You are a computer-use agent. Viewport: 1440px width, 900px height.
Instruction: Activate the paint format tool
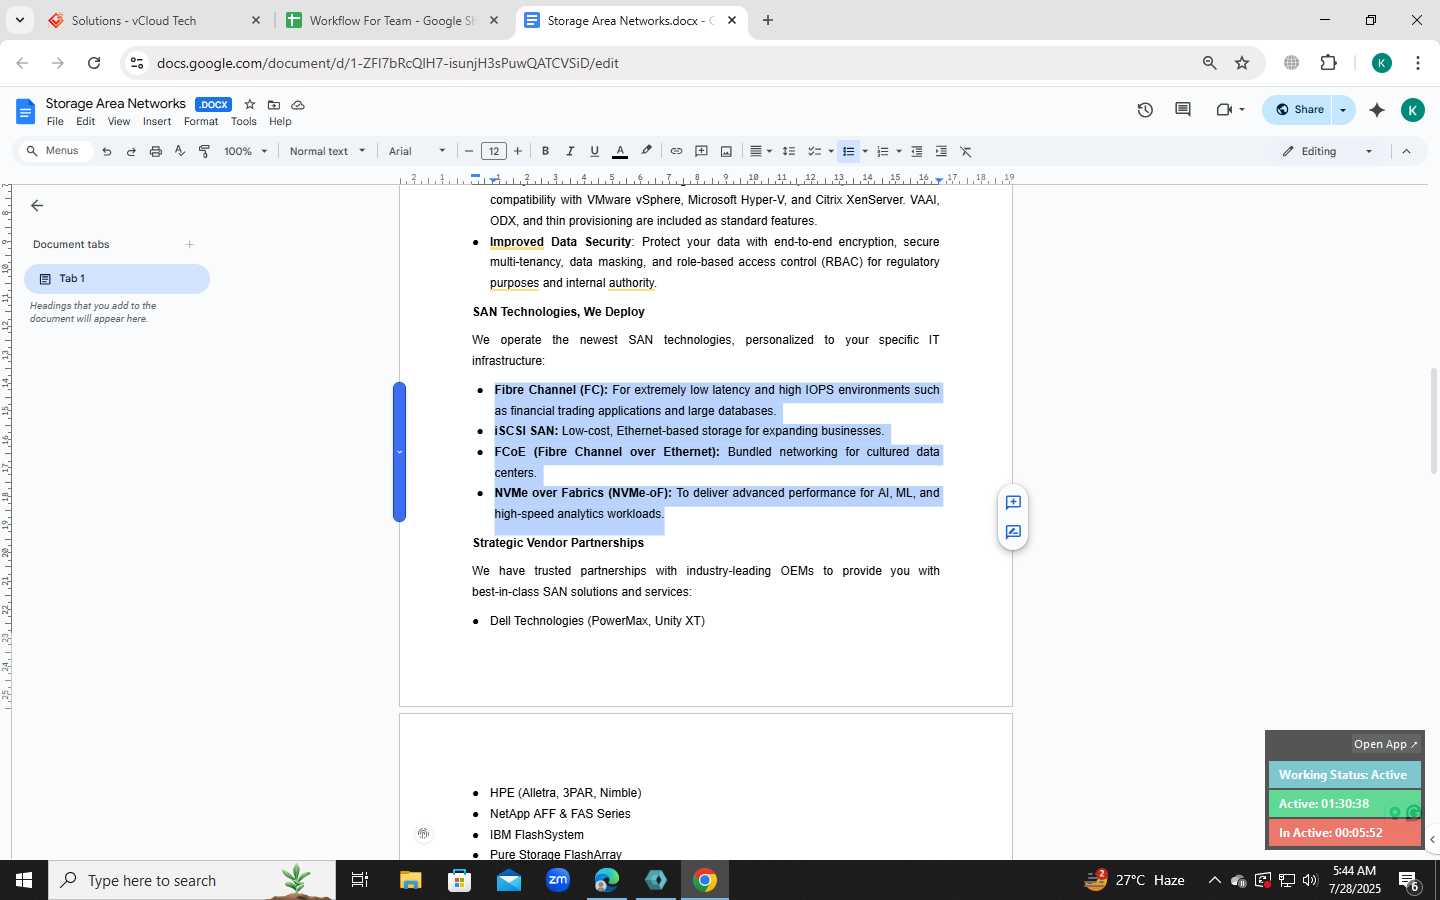coord(204,151)
